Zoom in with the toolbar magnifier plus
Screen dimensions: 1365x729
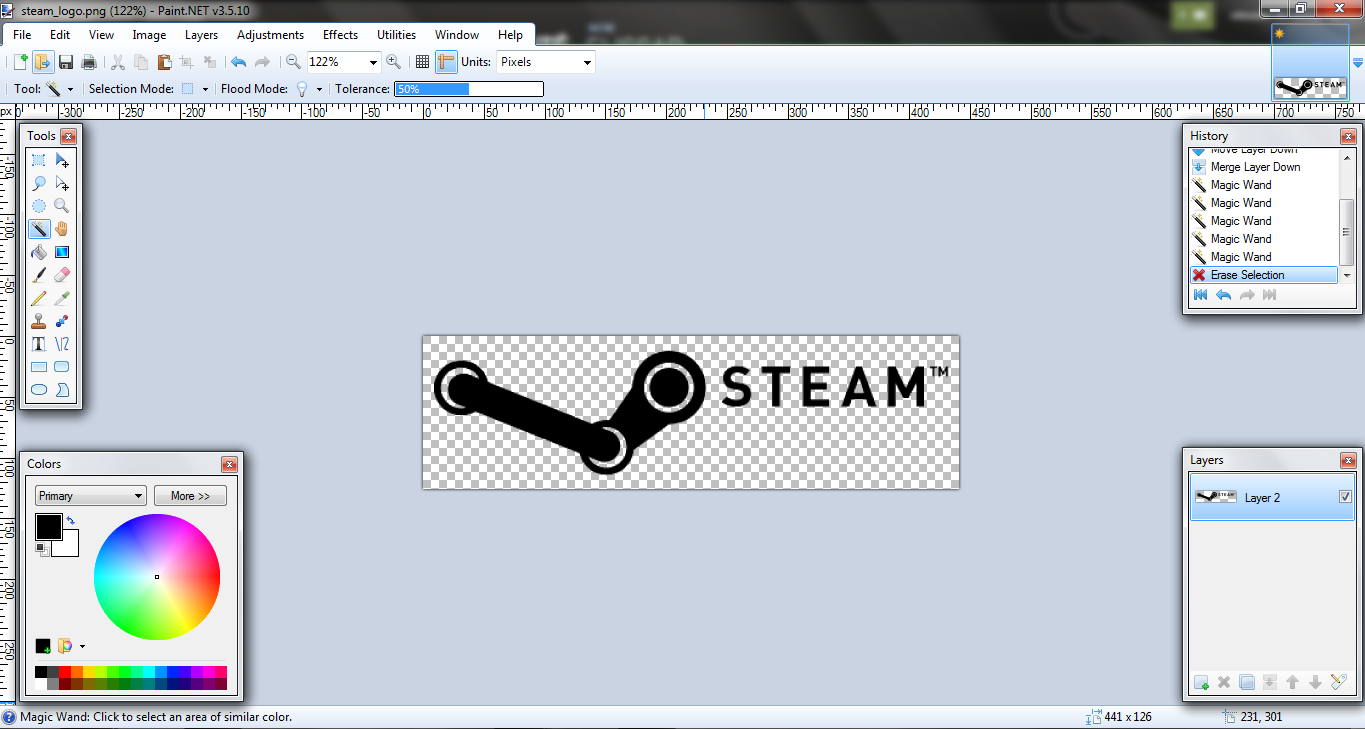393,62
